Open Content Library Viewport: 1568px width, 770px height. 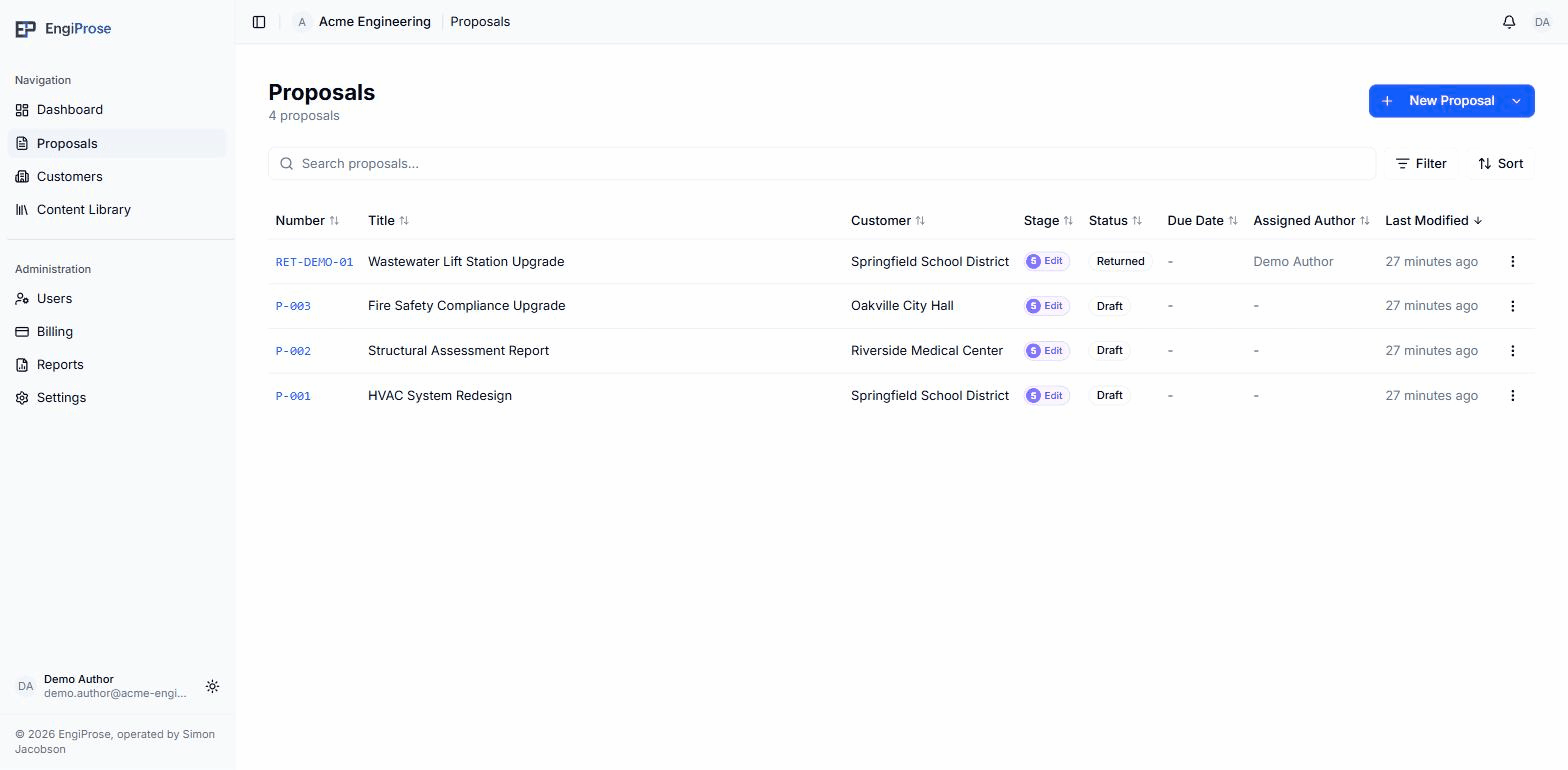(x=117, y=209)
